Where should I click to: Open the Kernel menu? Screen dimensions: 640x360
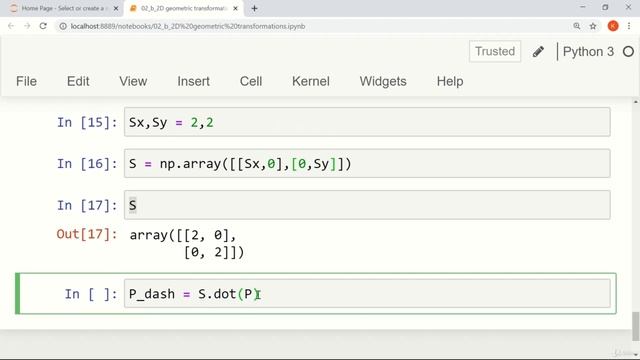coord(311,81)
